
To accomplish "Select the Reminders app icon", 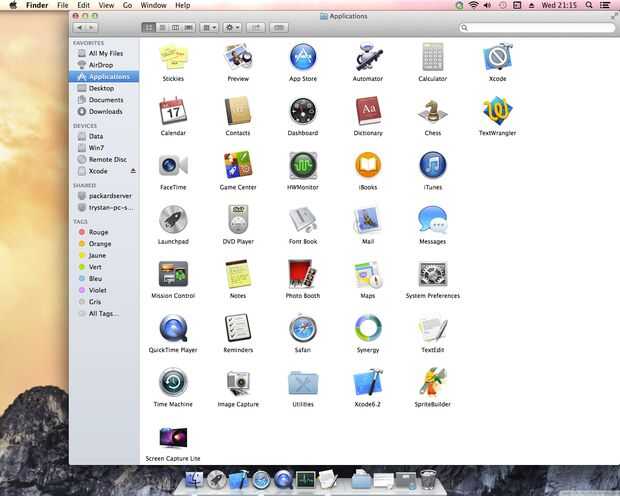I will (x=238, y=329).
